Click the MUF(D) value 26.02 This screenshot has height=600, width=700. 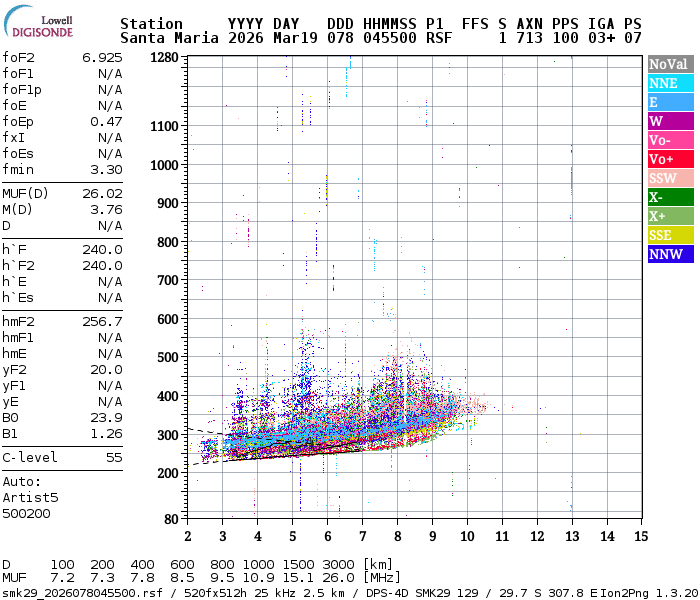pyautogui.click(x=102, y=193)
